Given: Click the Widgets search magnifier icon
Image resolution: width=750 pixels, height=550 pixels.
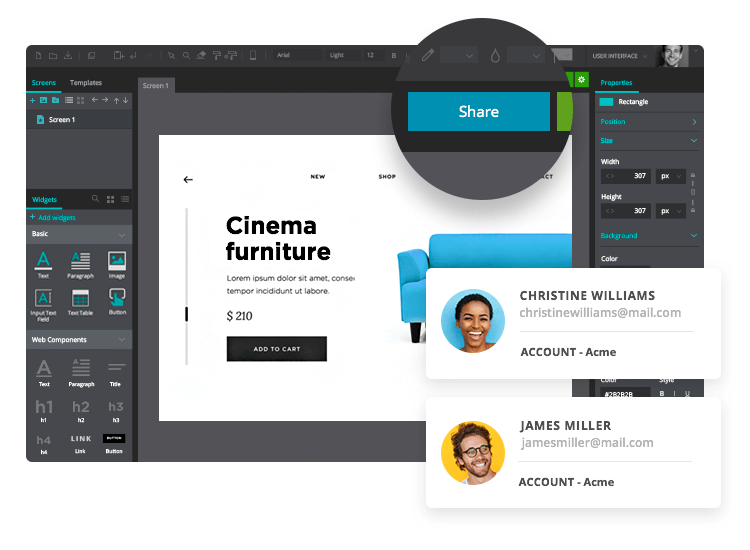Looking at the screenshot, I should click(x=95, y=198).
